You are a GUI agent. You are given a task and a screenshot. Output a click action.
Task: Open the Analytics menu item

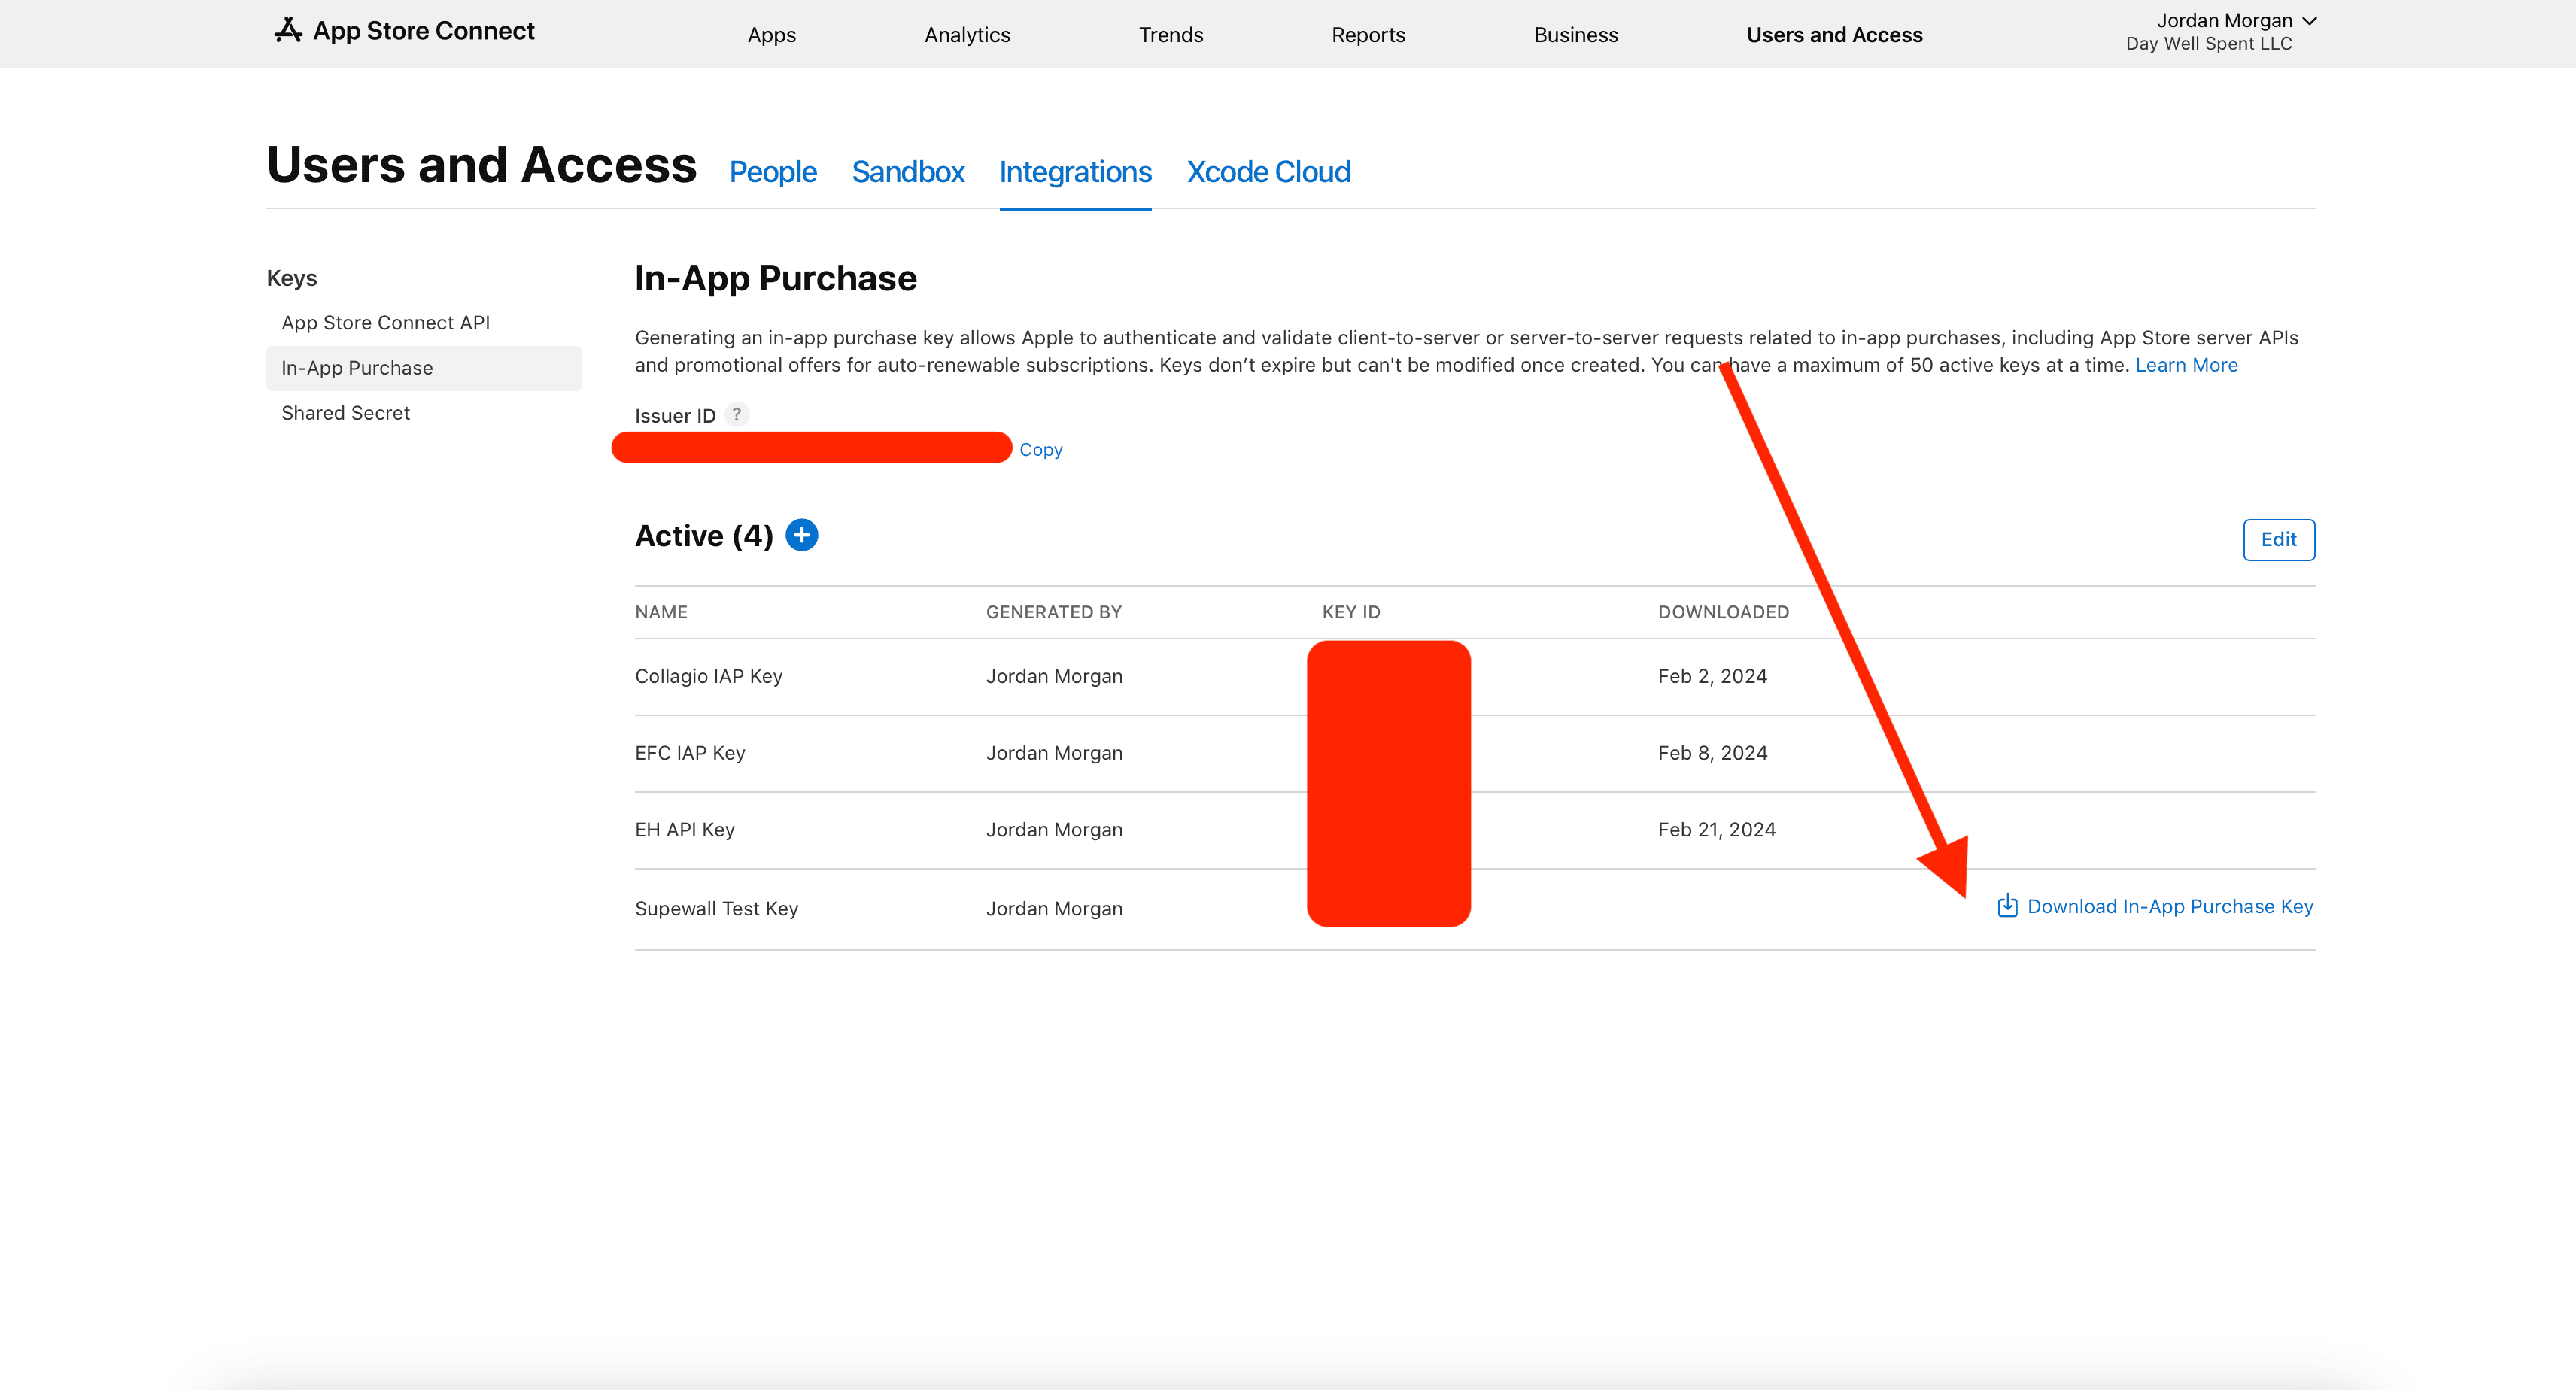pos(966,35)
